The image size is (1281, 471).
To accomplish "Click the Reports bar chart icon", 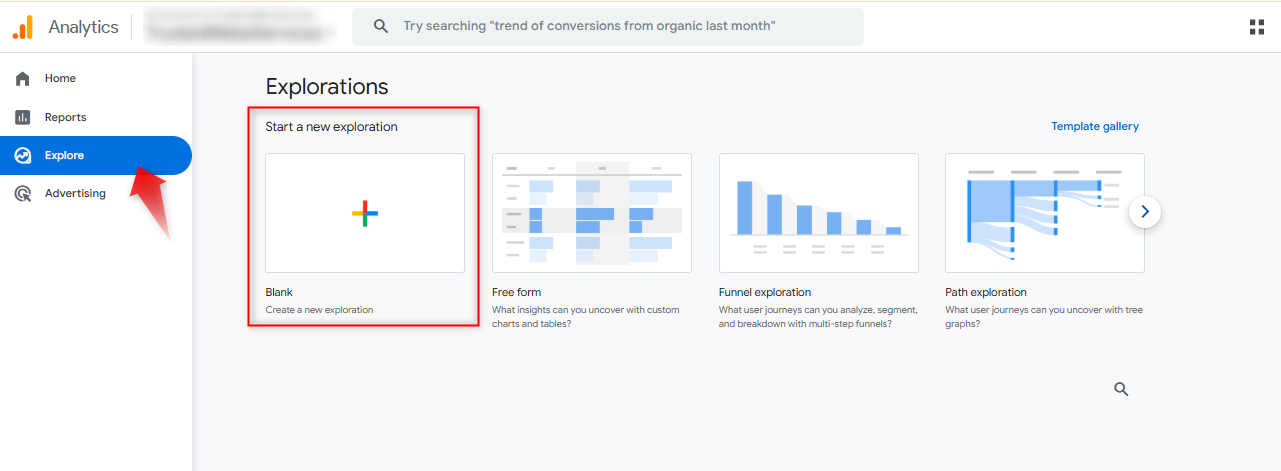I will tap(23, 117).
